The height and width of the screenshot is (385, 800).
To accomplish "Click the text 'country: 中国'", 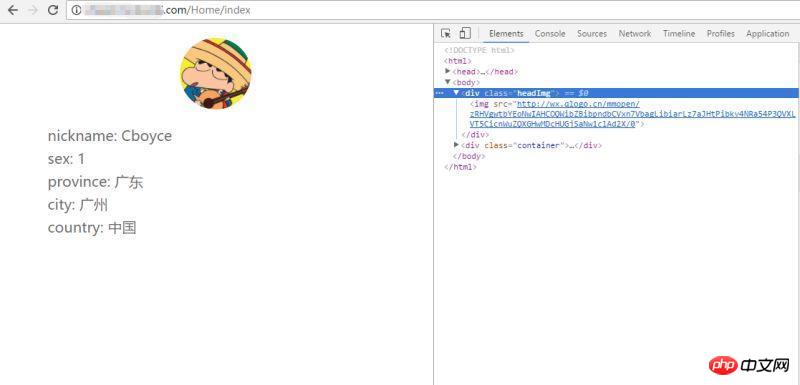I will coord(92,227).
